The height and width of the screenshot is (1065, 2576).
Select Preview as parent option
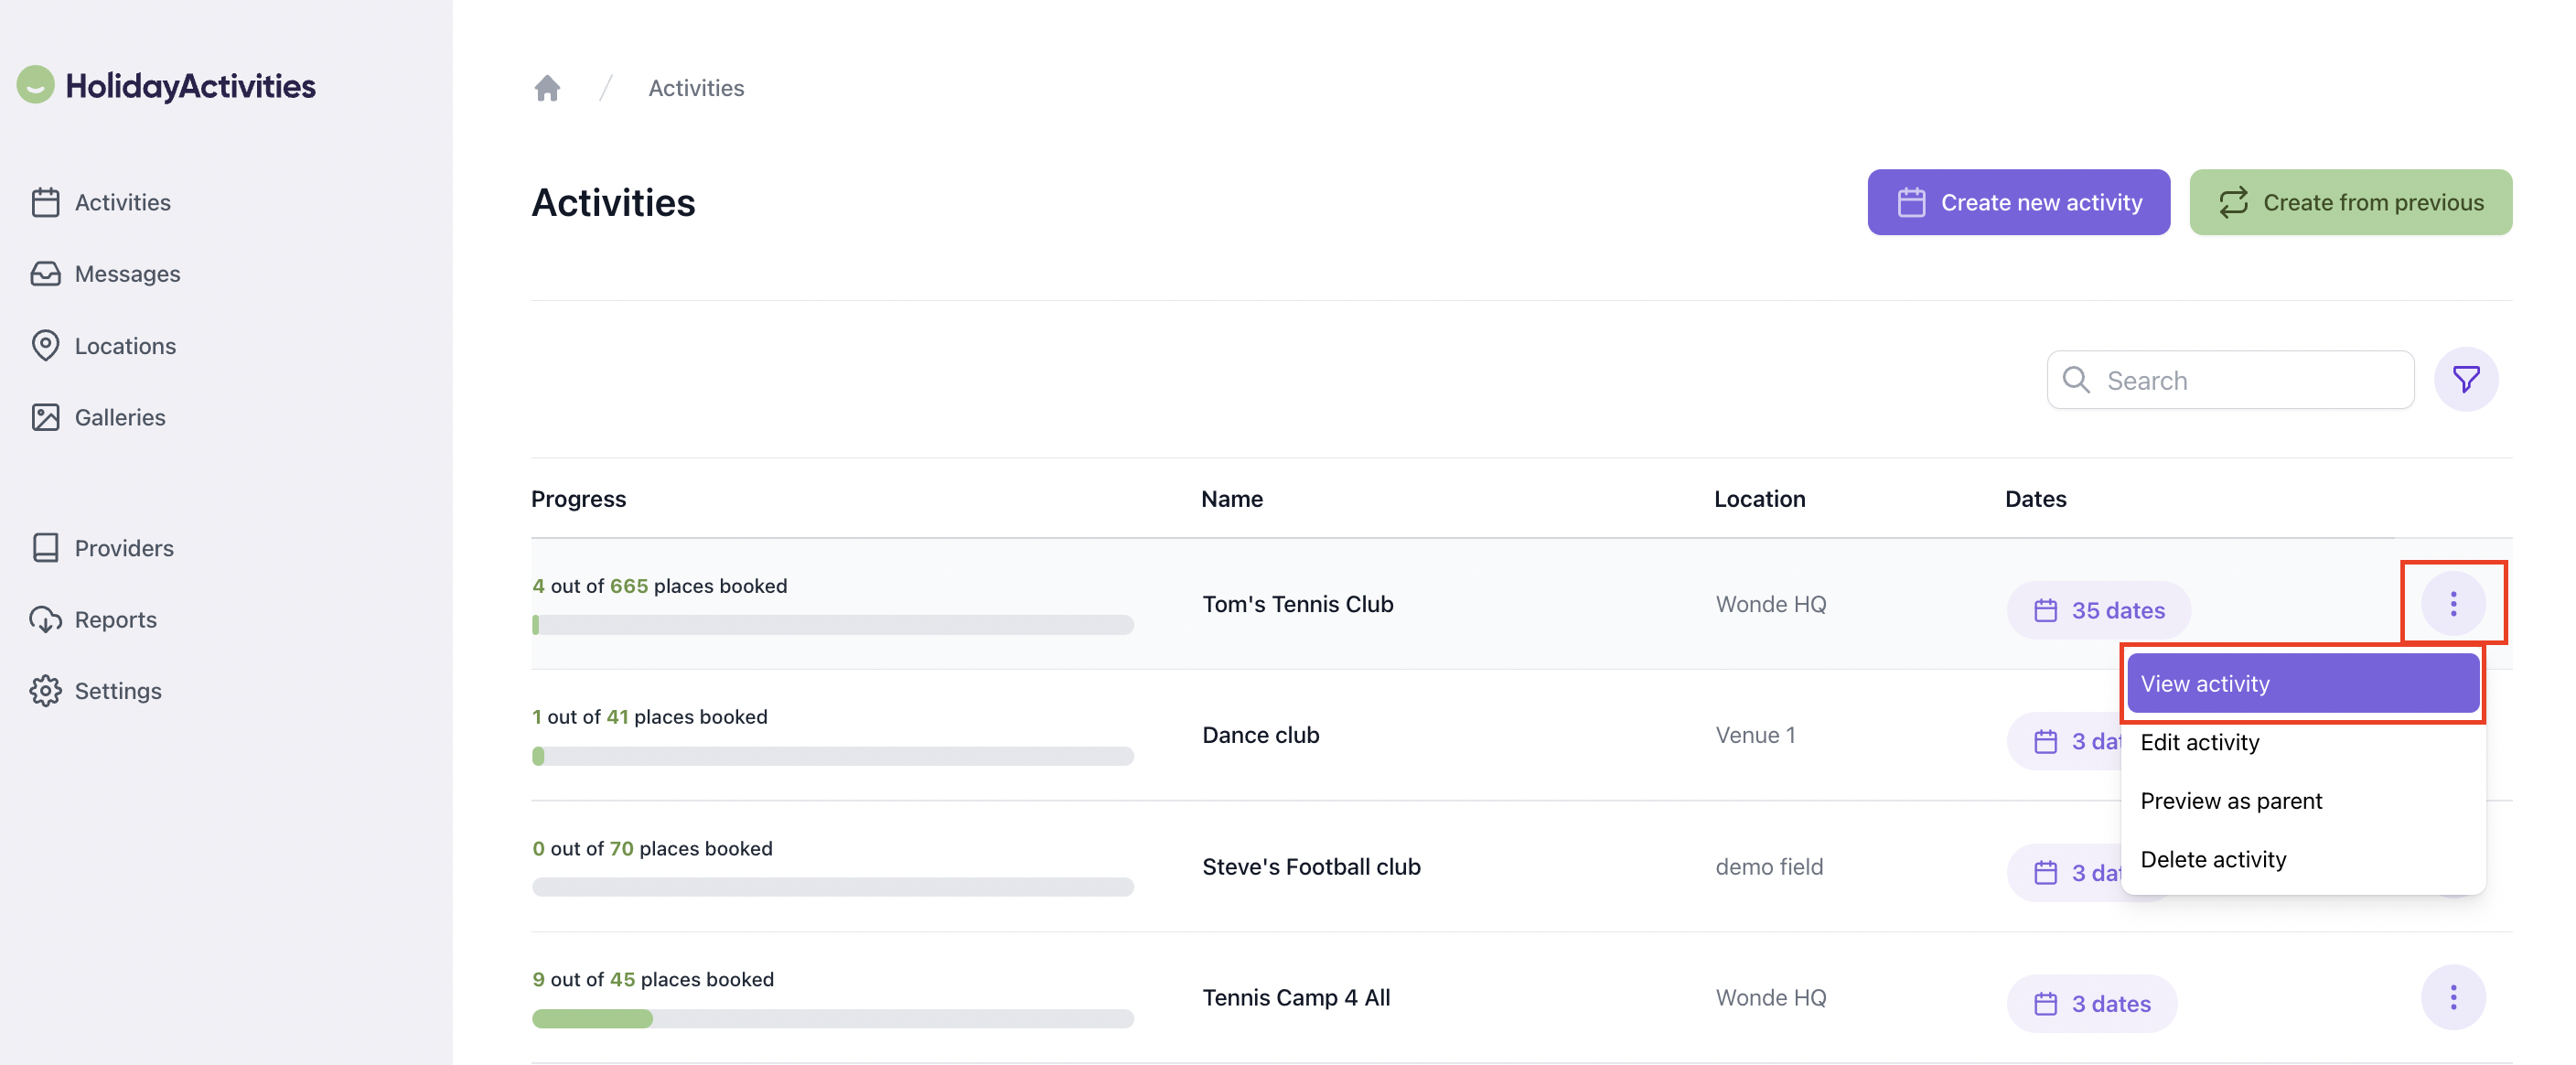click(2231, 801)
